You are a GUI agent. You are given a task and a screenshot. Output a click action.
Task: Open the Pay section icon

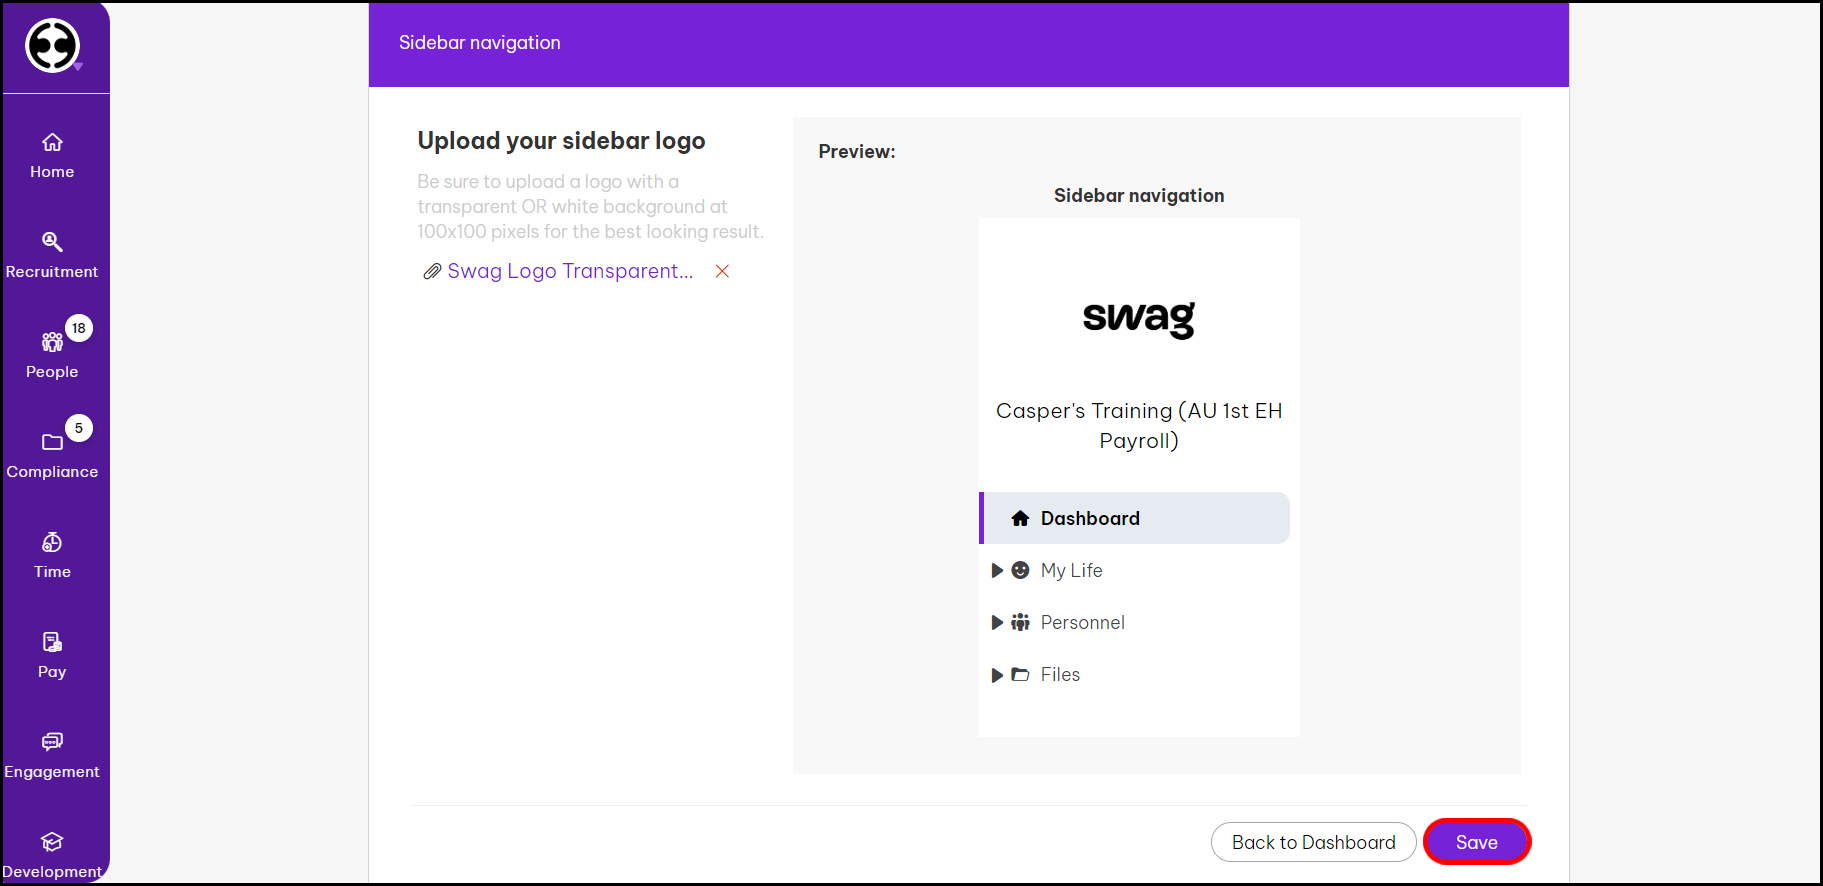coord(52,642)
